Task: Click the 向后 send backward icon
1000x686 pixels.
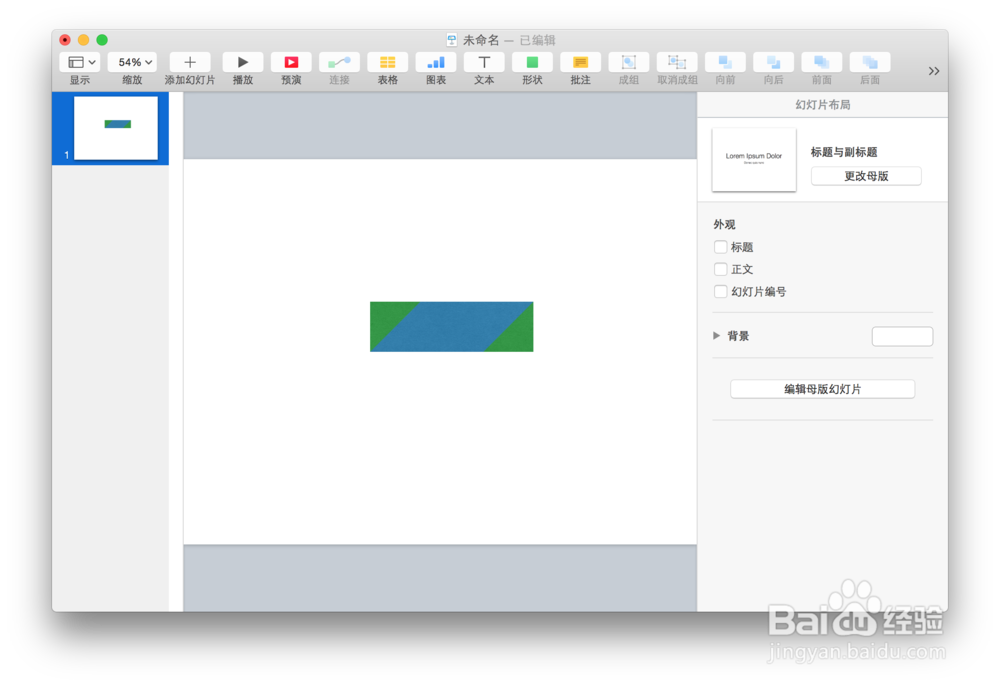Action: pos(774,62)
